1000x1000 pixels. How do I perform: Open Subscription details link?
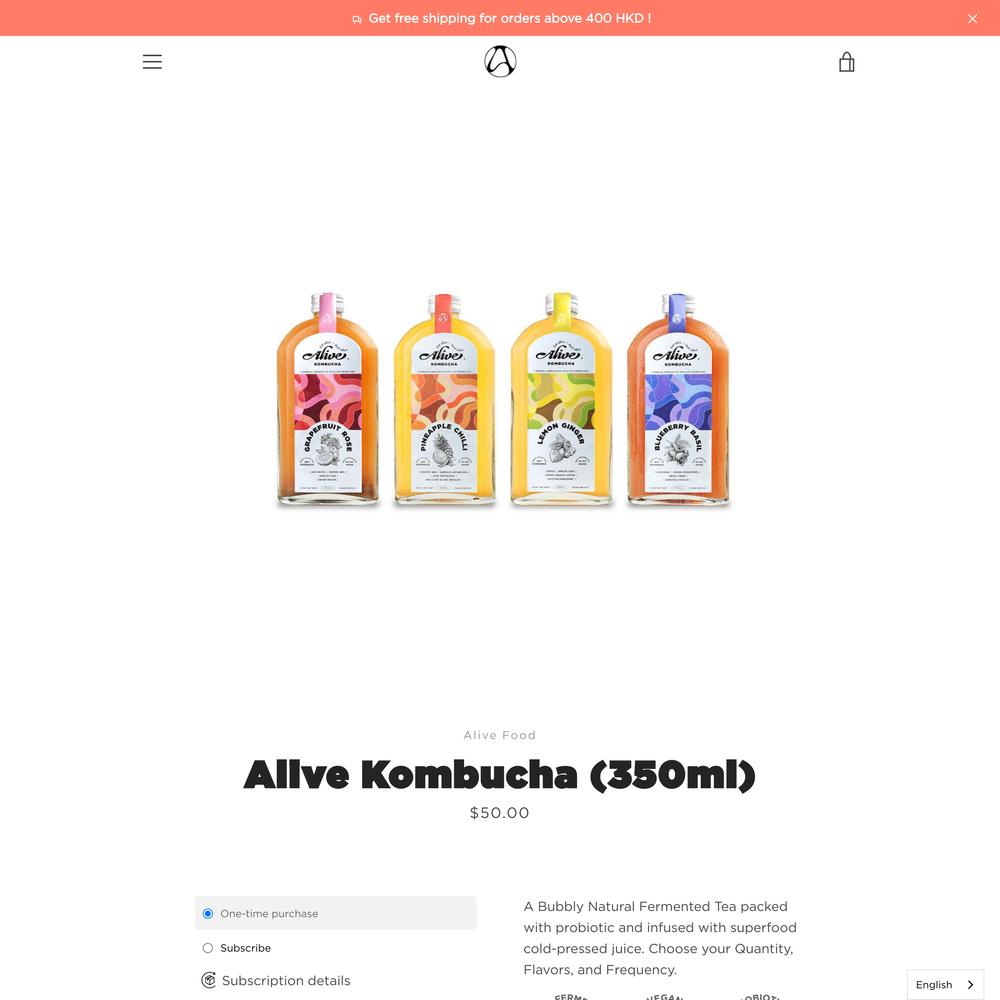286,980
